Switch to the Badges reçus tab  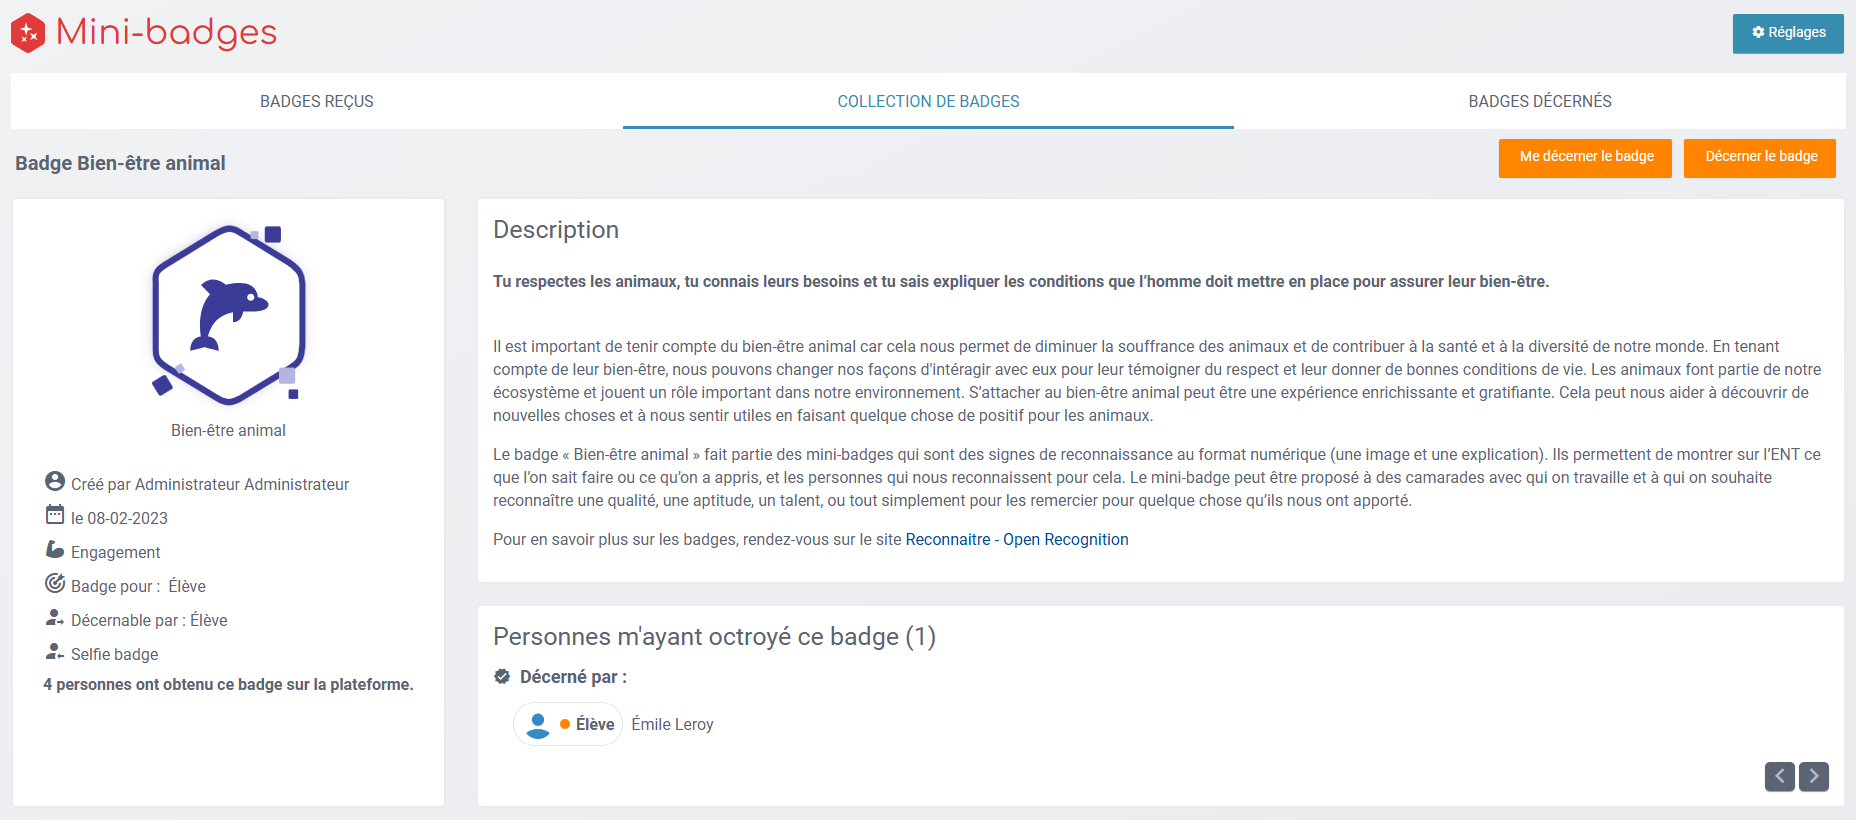point(316,101)
